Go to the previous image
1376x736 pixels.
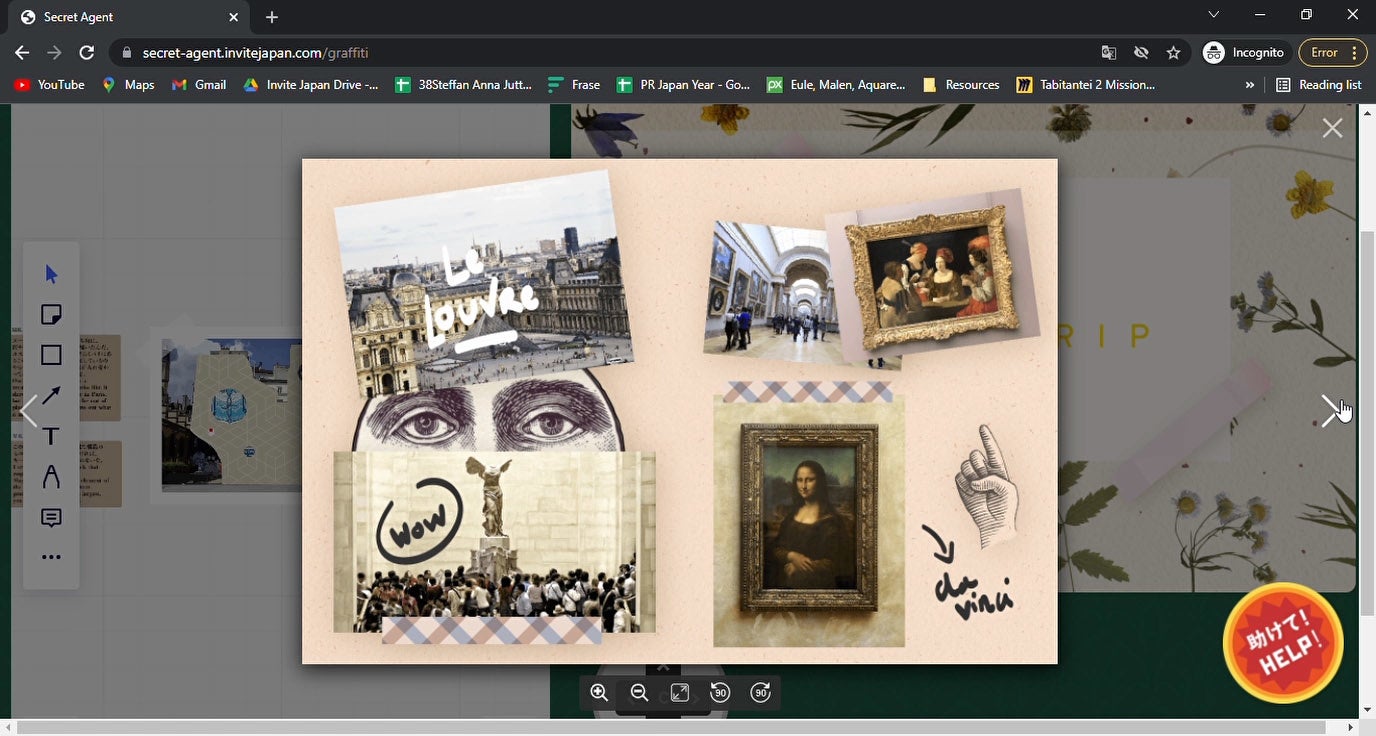coord(29,411)
